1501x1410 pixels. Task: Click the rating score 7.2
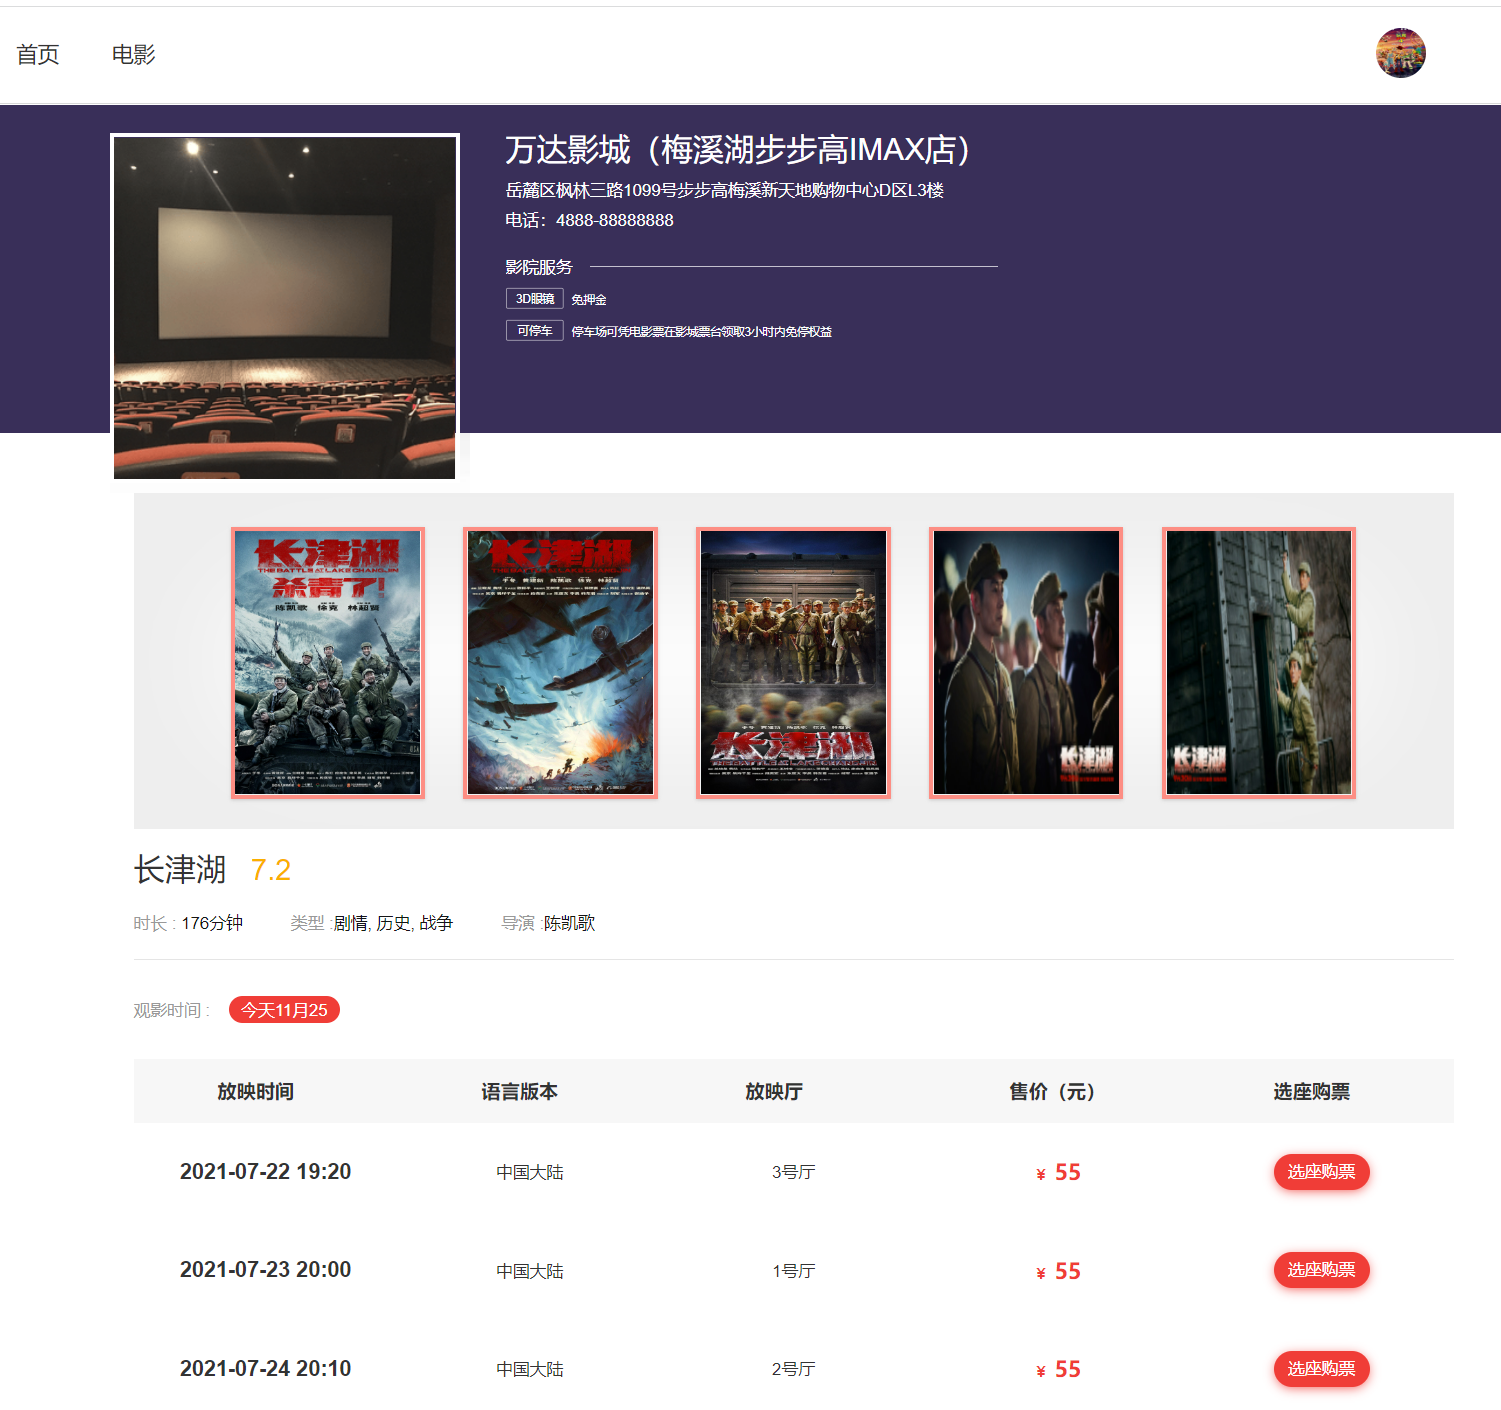(270, 870)
